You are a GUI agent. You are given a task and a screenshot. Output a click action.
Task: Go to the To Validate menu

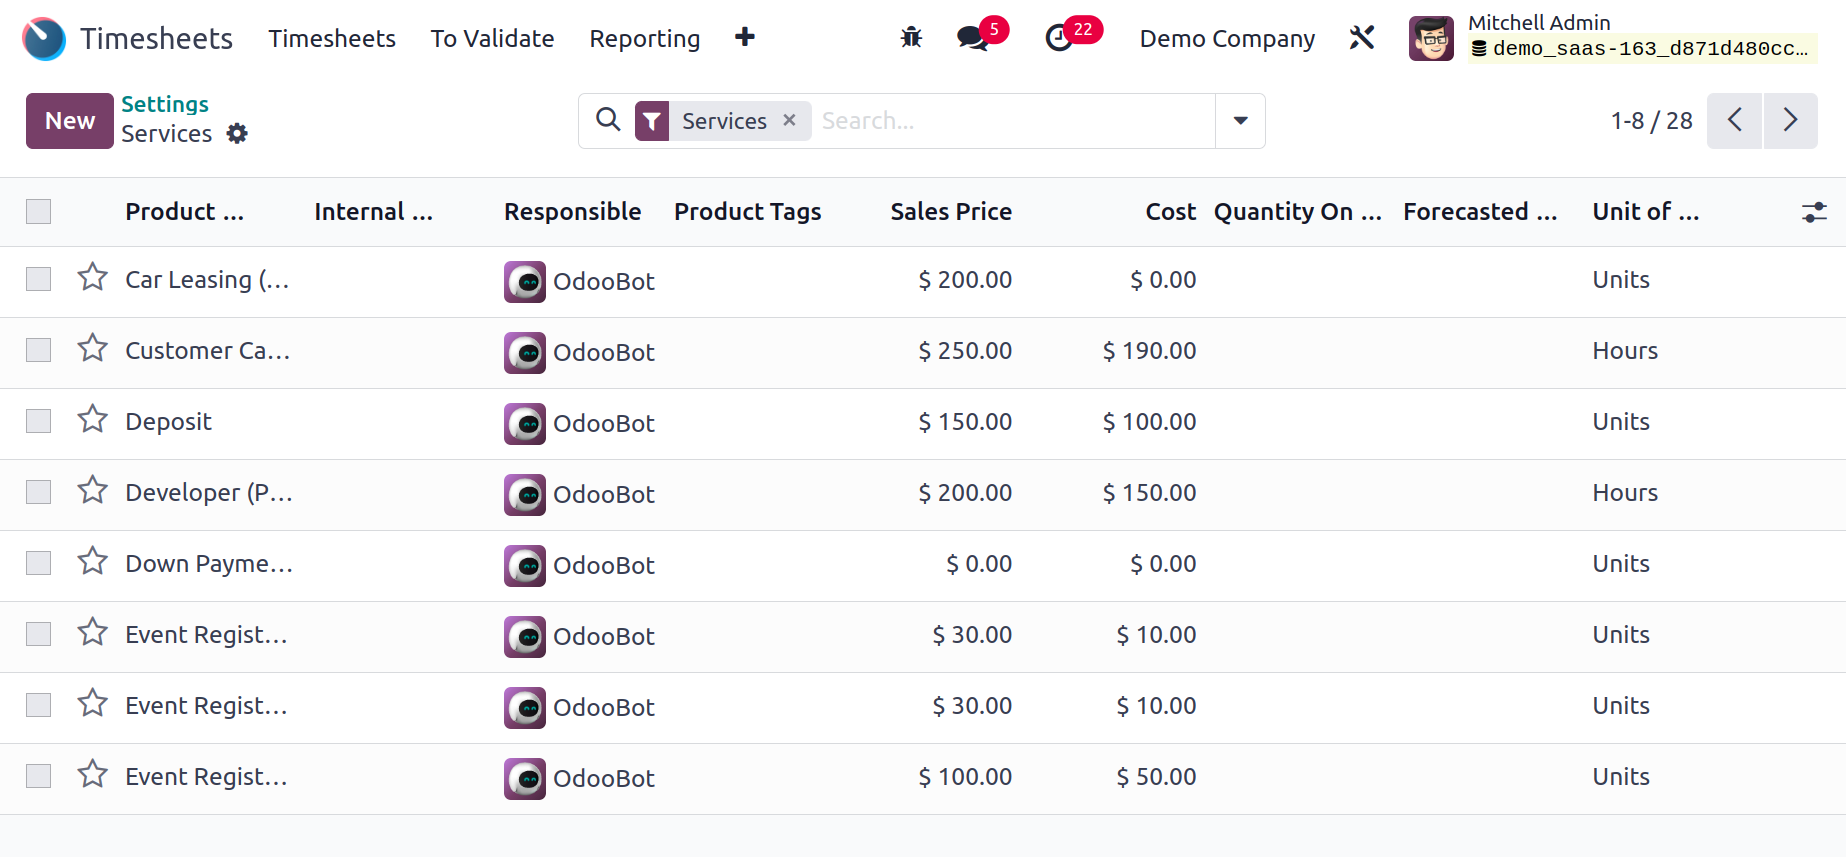point(492,39)
